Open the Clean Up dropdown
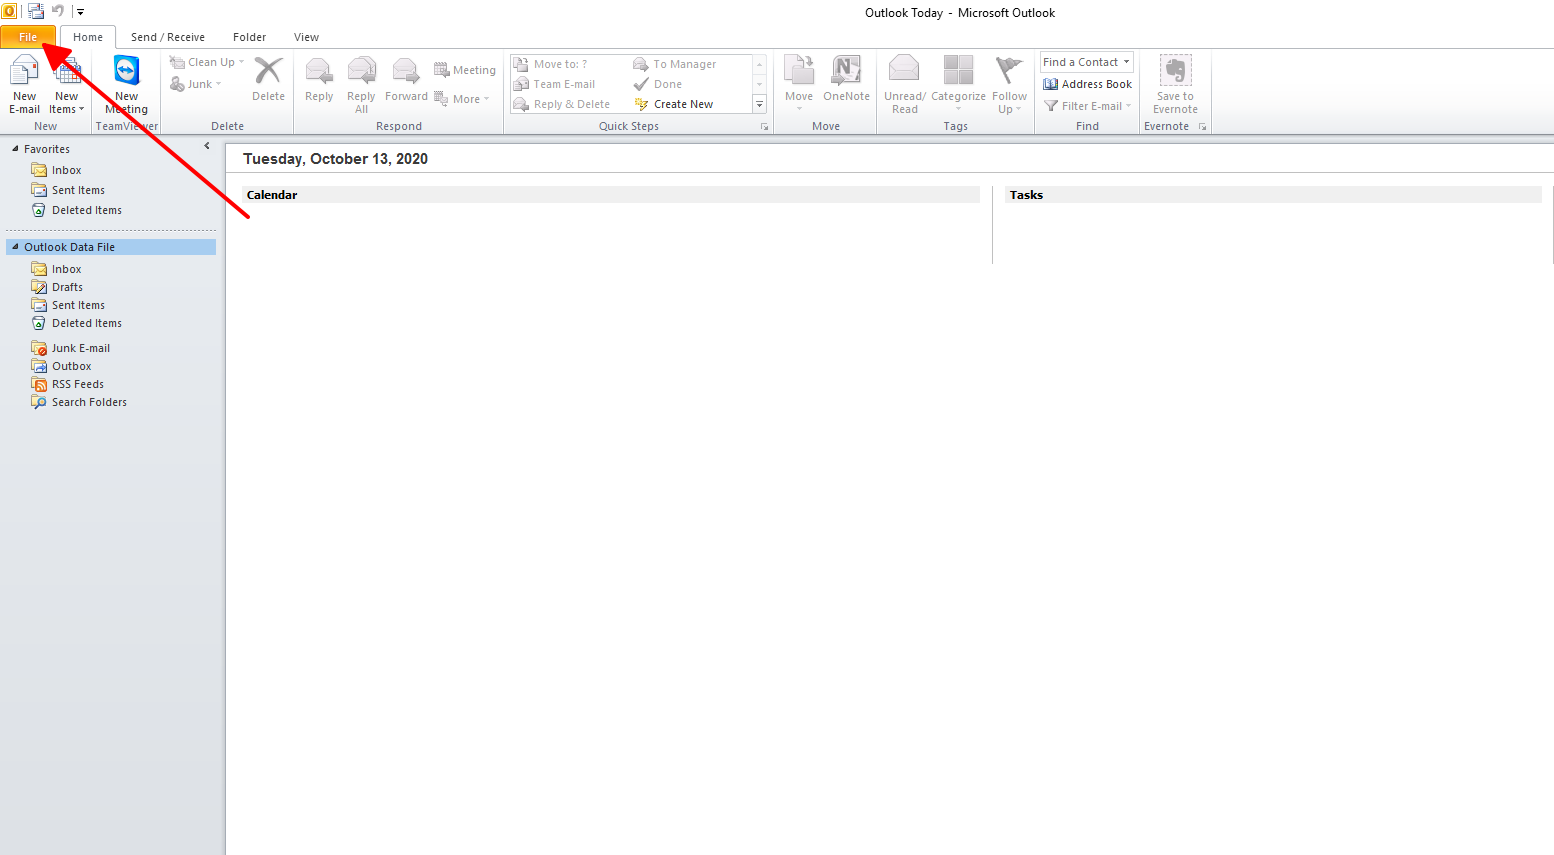This screenshot has width=1554, height=855. coord(207,62)
